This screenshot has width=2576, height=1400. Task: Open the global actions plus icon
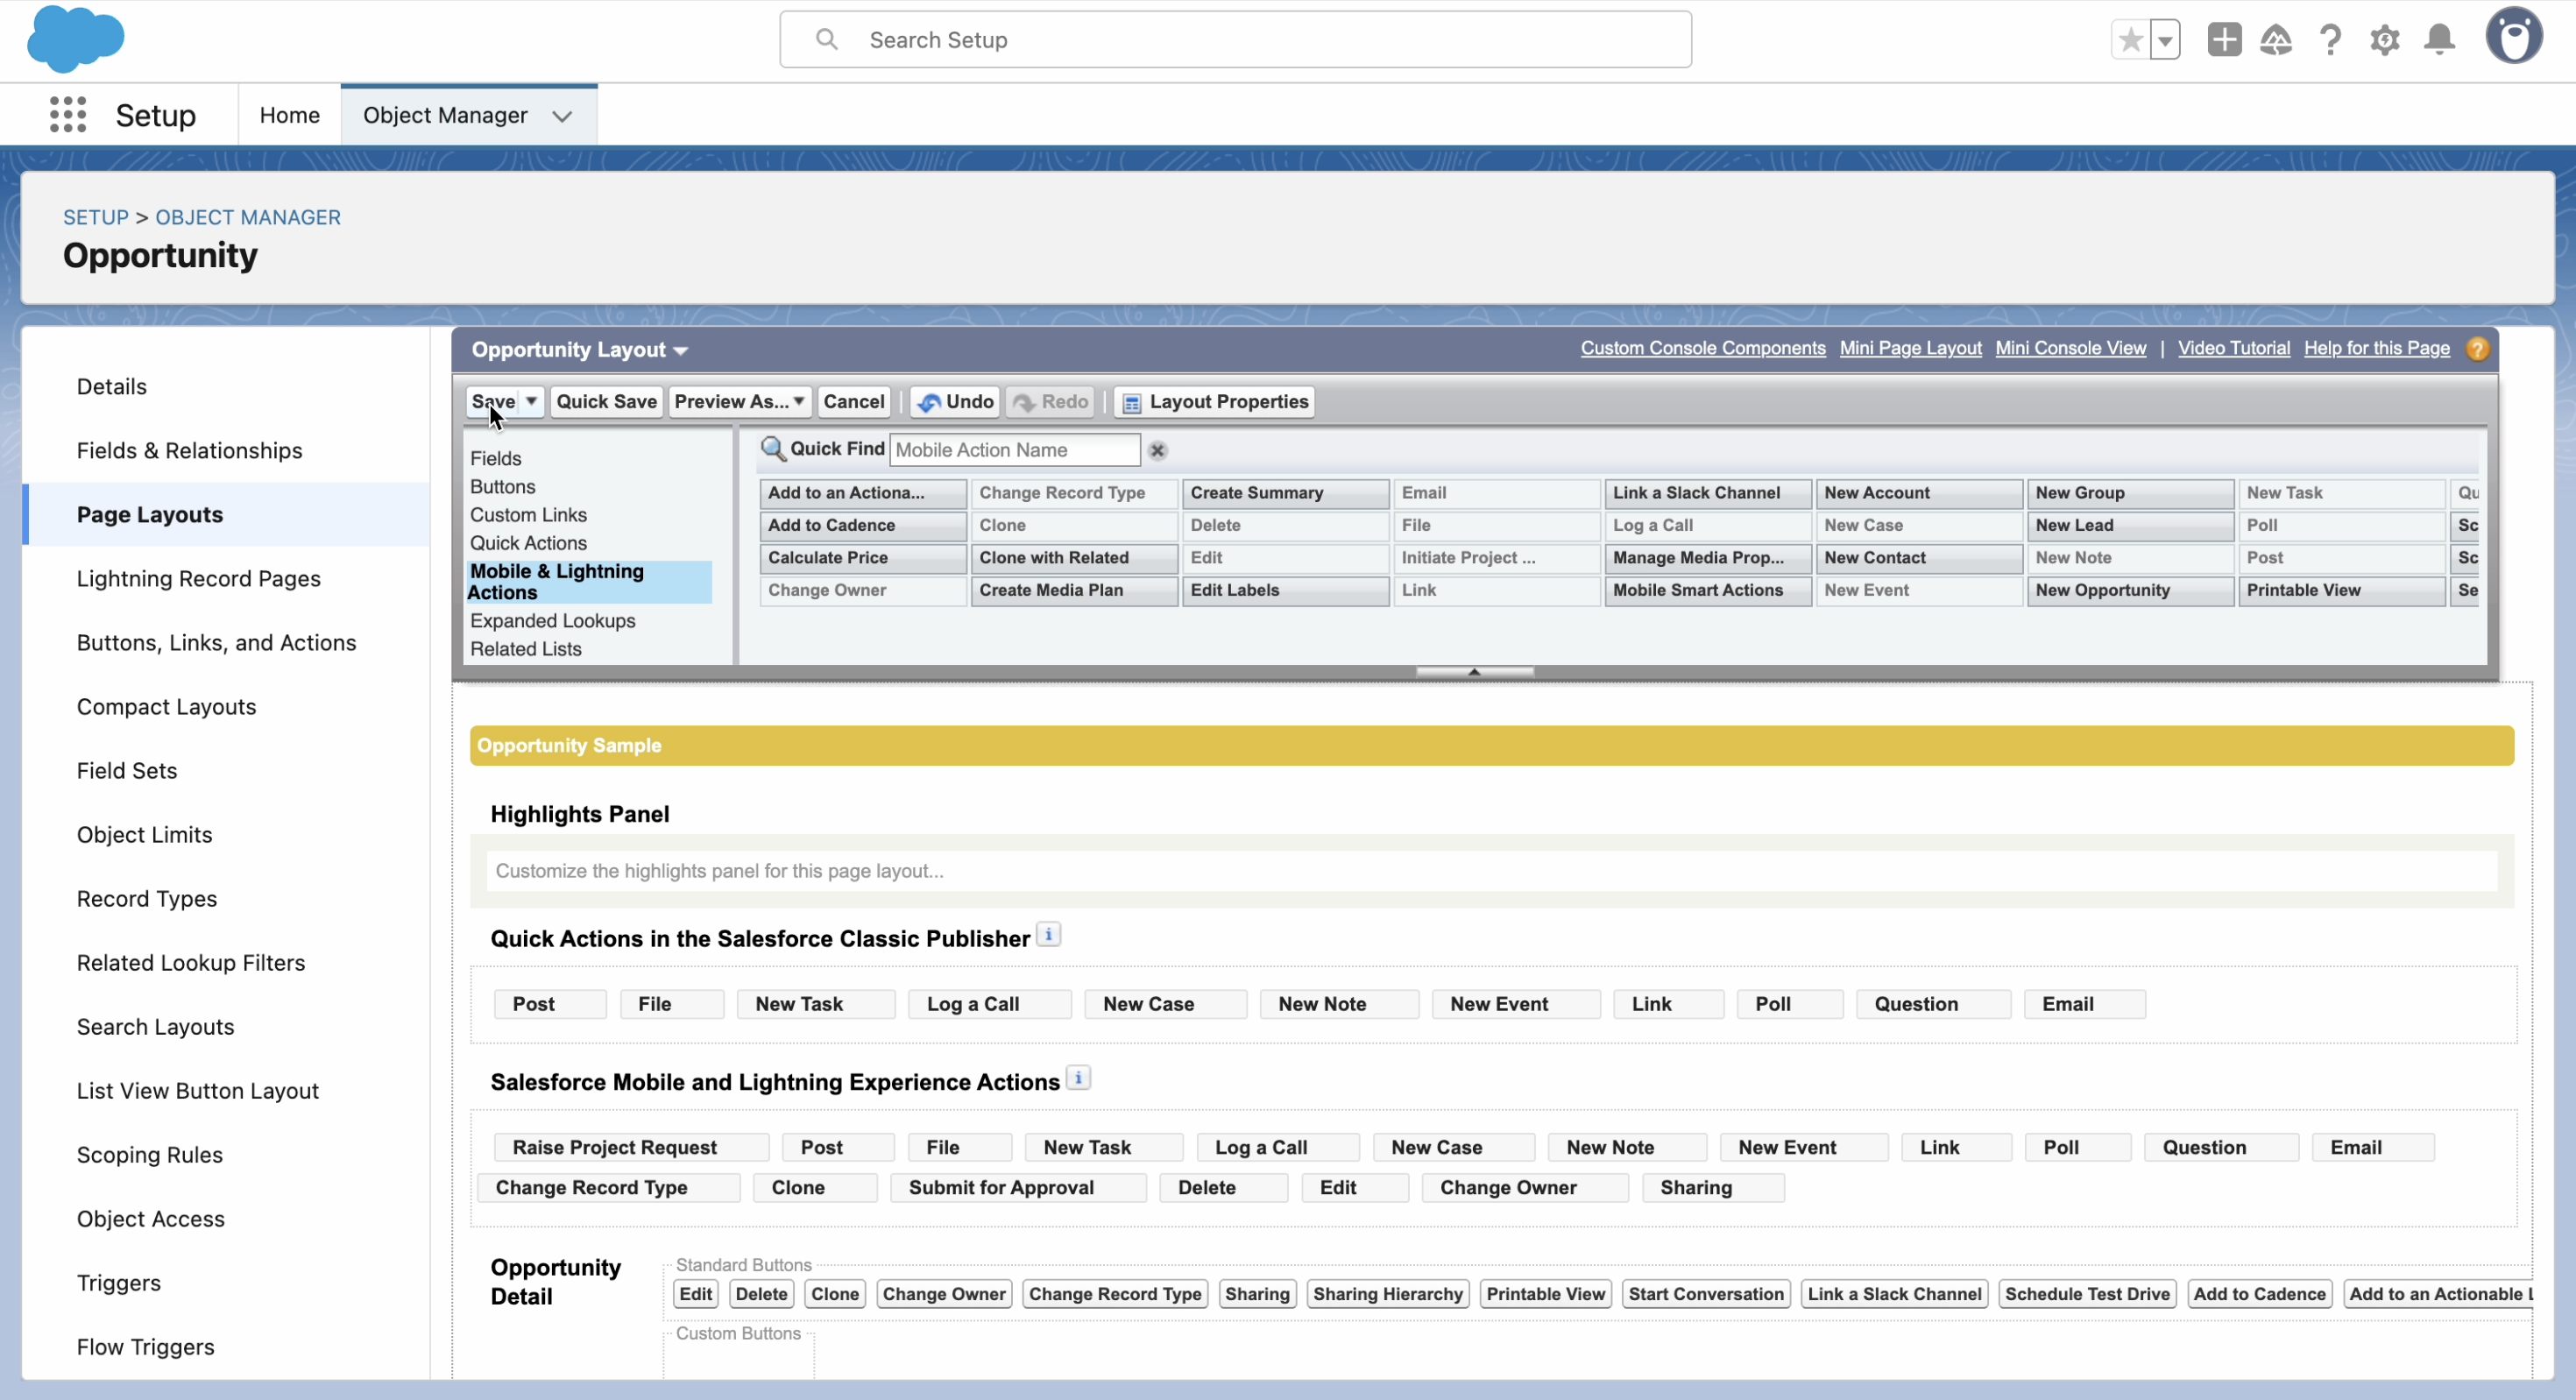coord(2224,40)
